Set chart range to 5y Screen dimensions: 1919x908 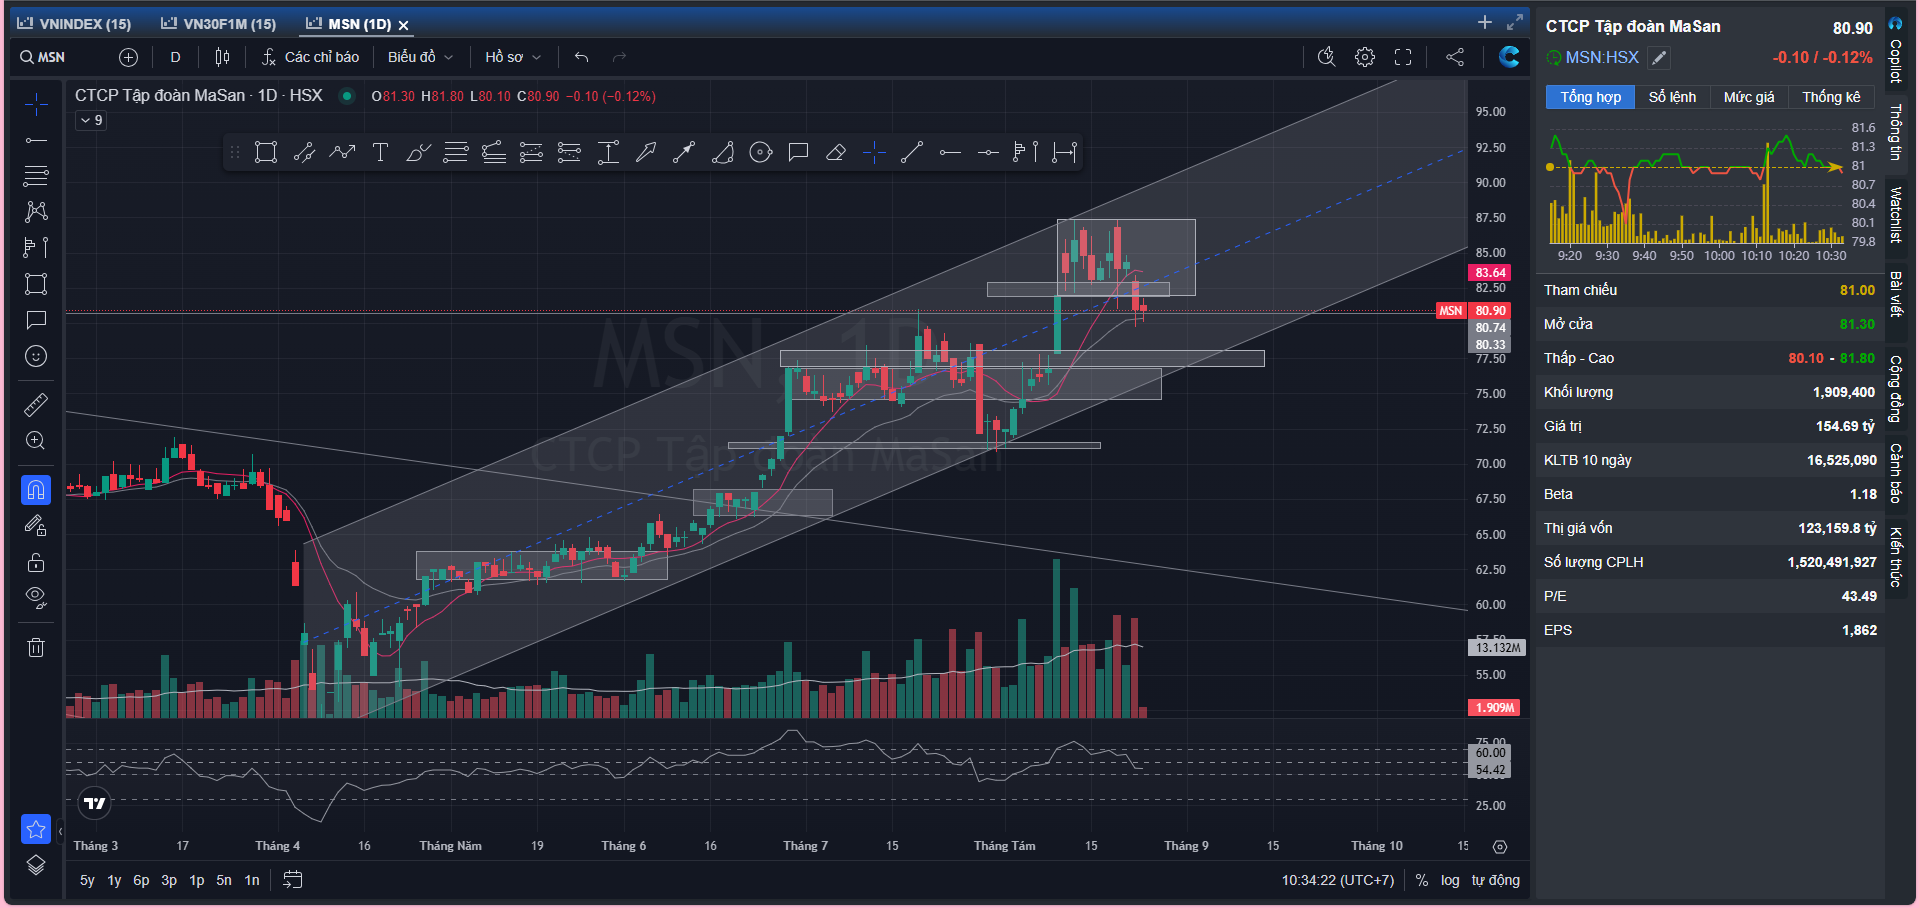[87, 880]
